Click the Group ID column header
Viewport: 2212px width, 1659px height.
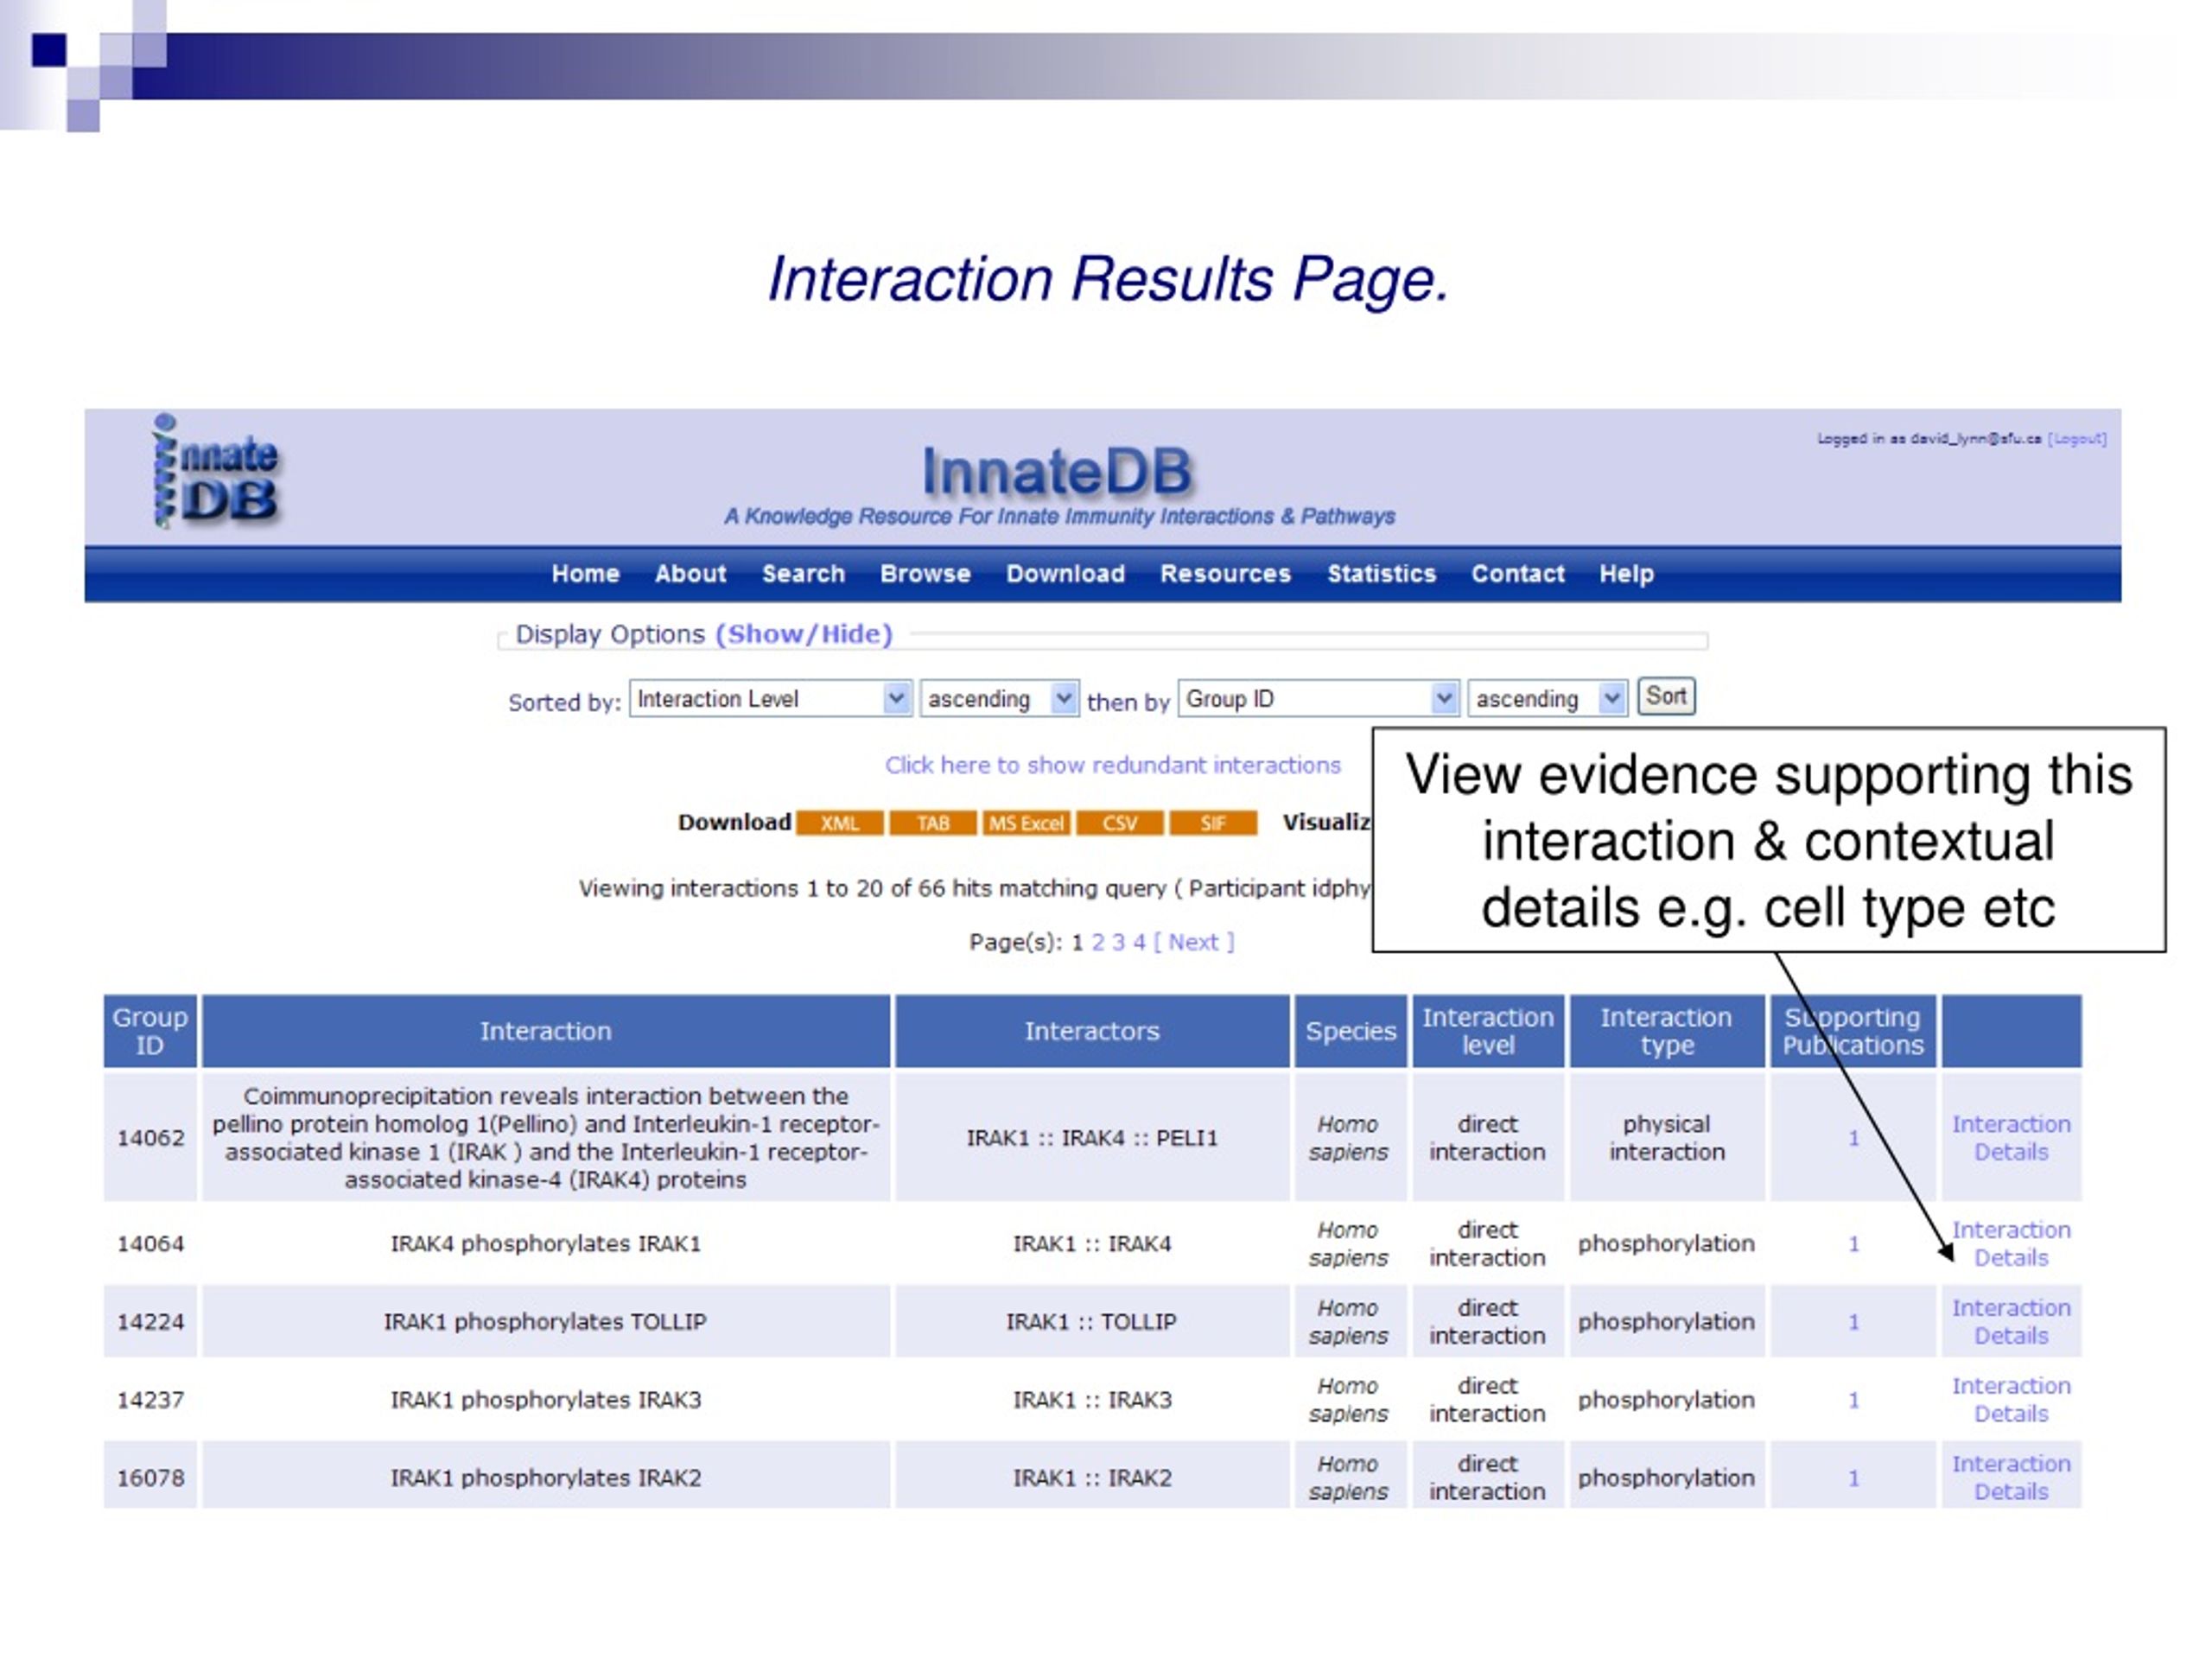coord(150,1031)
